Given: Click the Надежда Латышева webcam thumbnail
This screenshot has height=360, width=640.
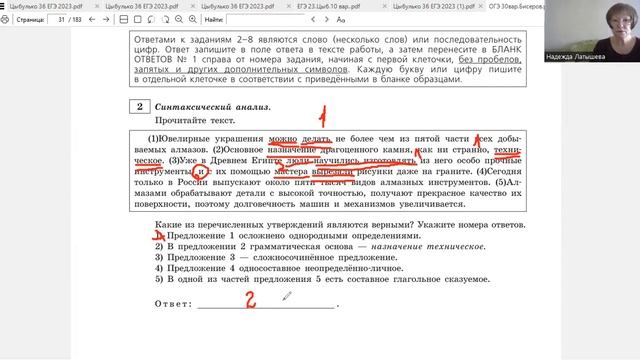Looking at the screenshot, I should (592, 31).
